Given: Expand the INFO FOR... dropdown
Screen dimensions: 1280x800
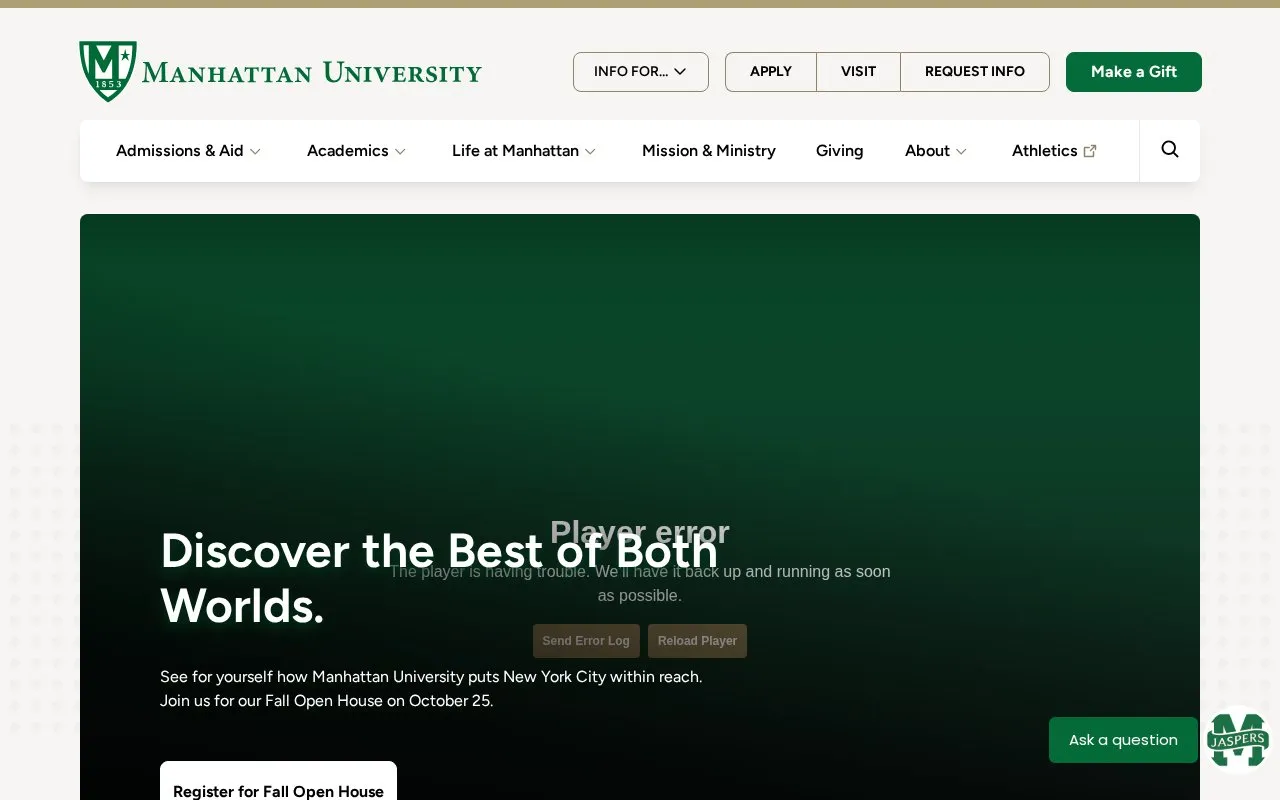Looking at the screenshot, I should coord(640,72).
